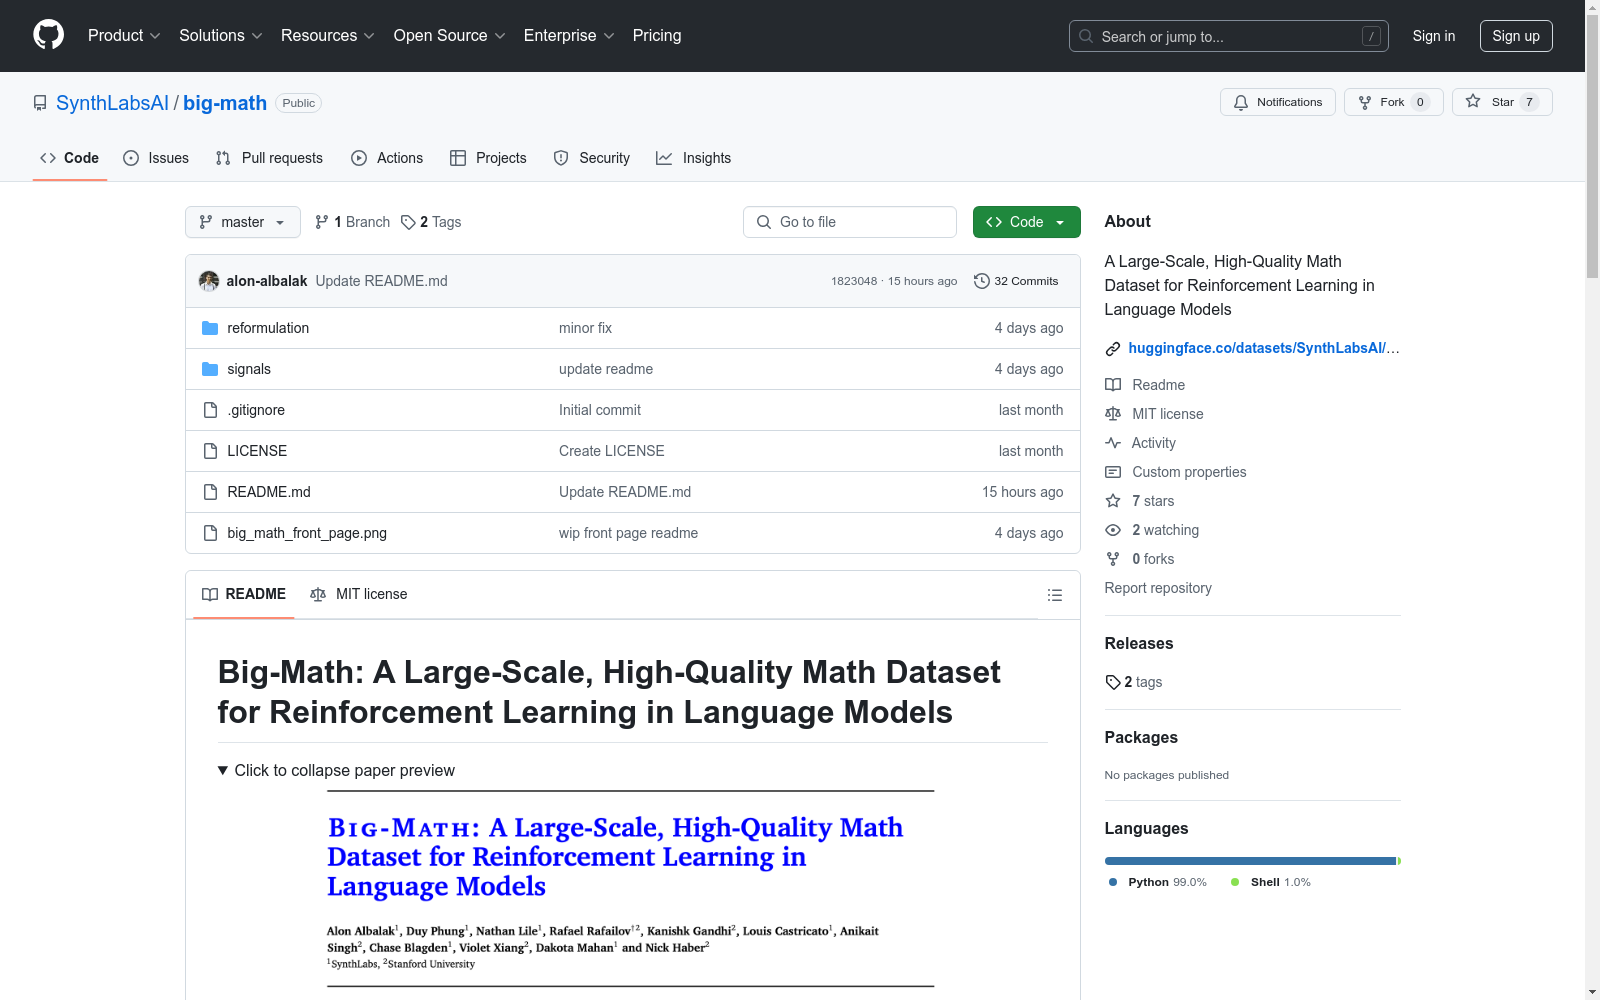The image size is (1600, 1000).
Task: Switch to the Projects tab
Action: [x=488, y=158]
